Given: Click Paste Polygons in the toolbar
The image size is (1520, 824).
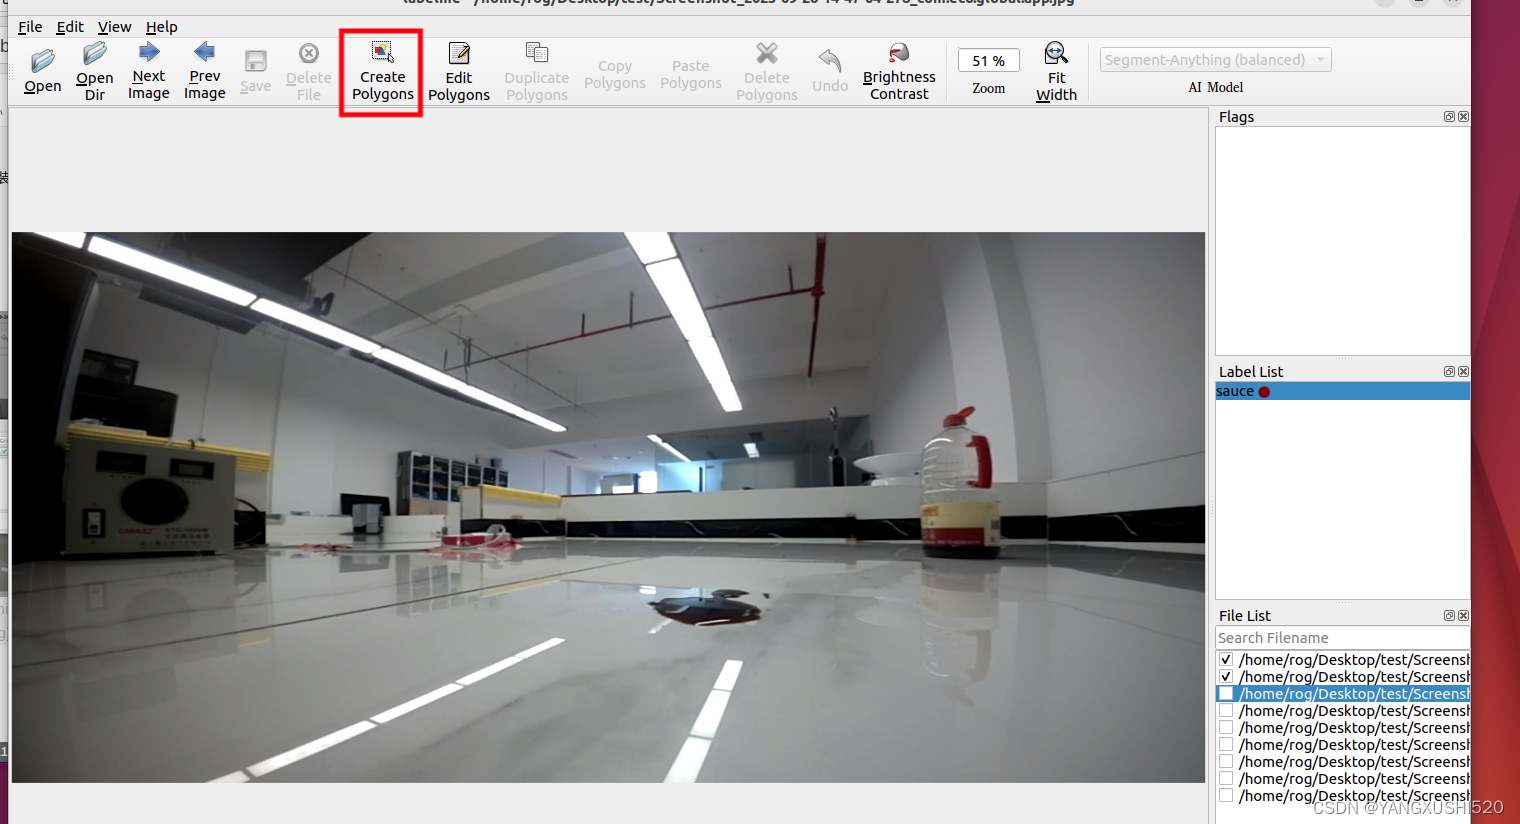Looking at the screenshot, I should [691, 74].
